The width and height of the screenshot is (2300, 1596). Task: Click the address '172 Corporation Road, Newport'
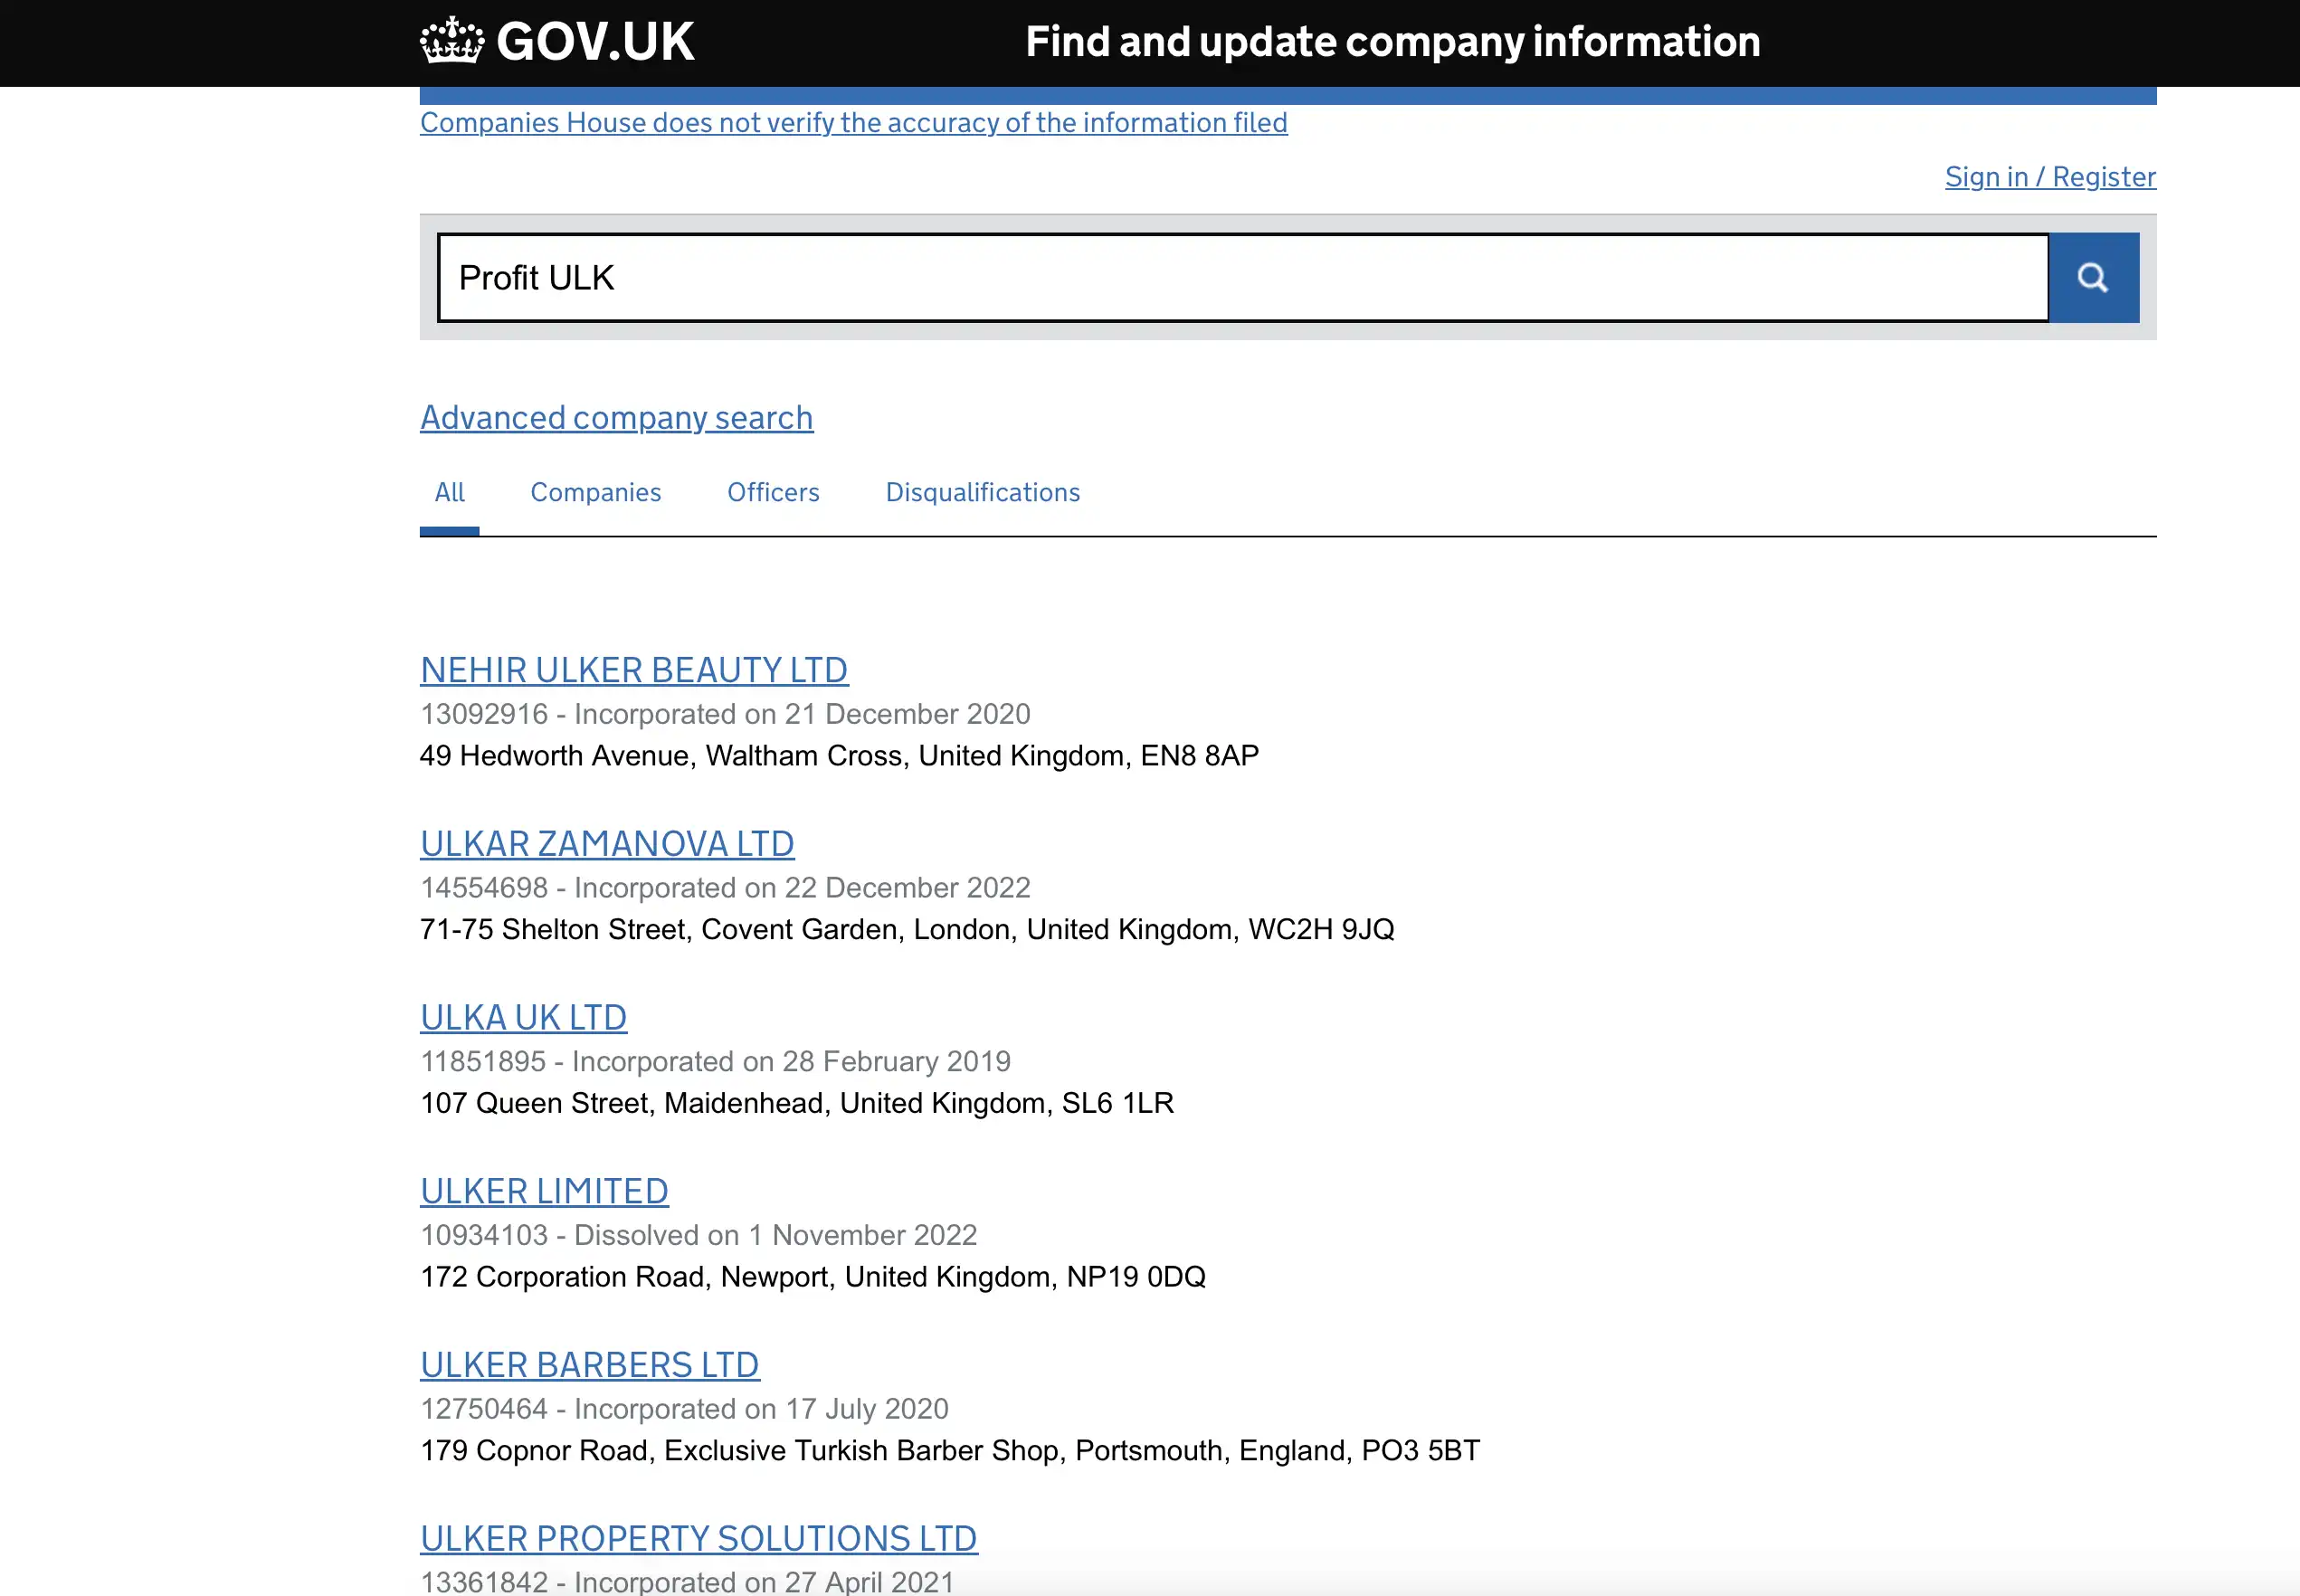coord(628,1277)
